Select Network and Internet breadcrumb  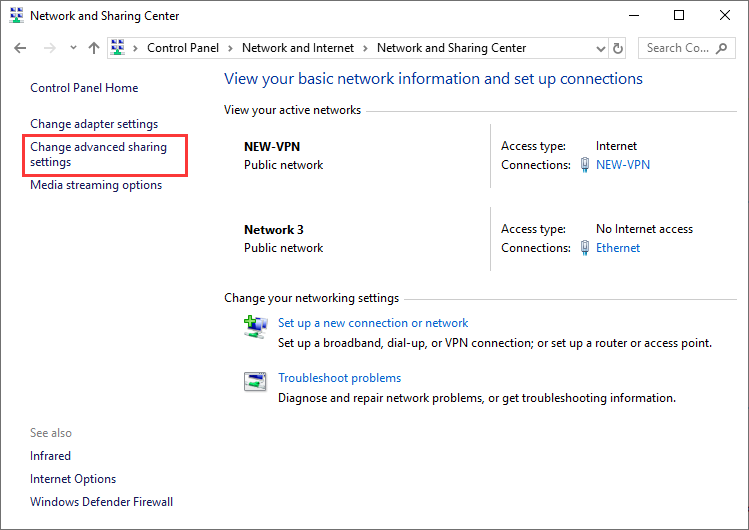pyautogui.click(x=298, y=48)
